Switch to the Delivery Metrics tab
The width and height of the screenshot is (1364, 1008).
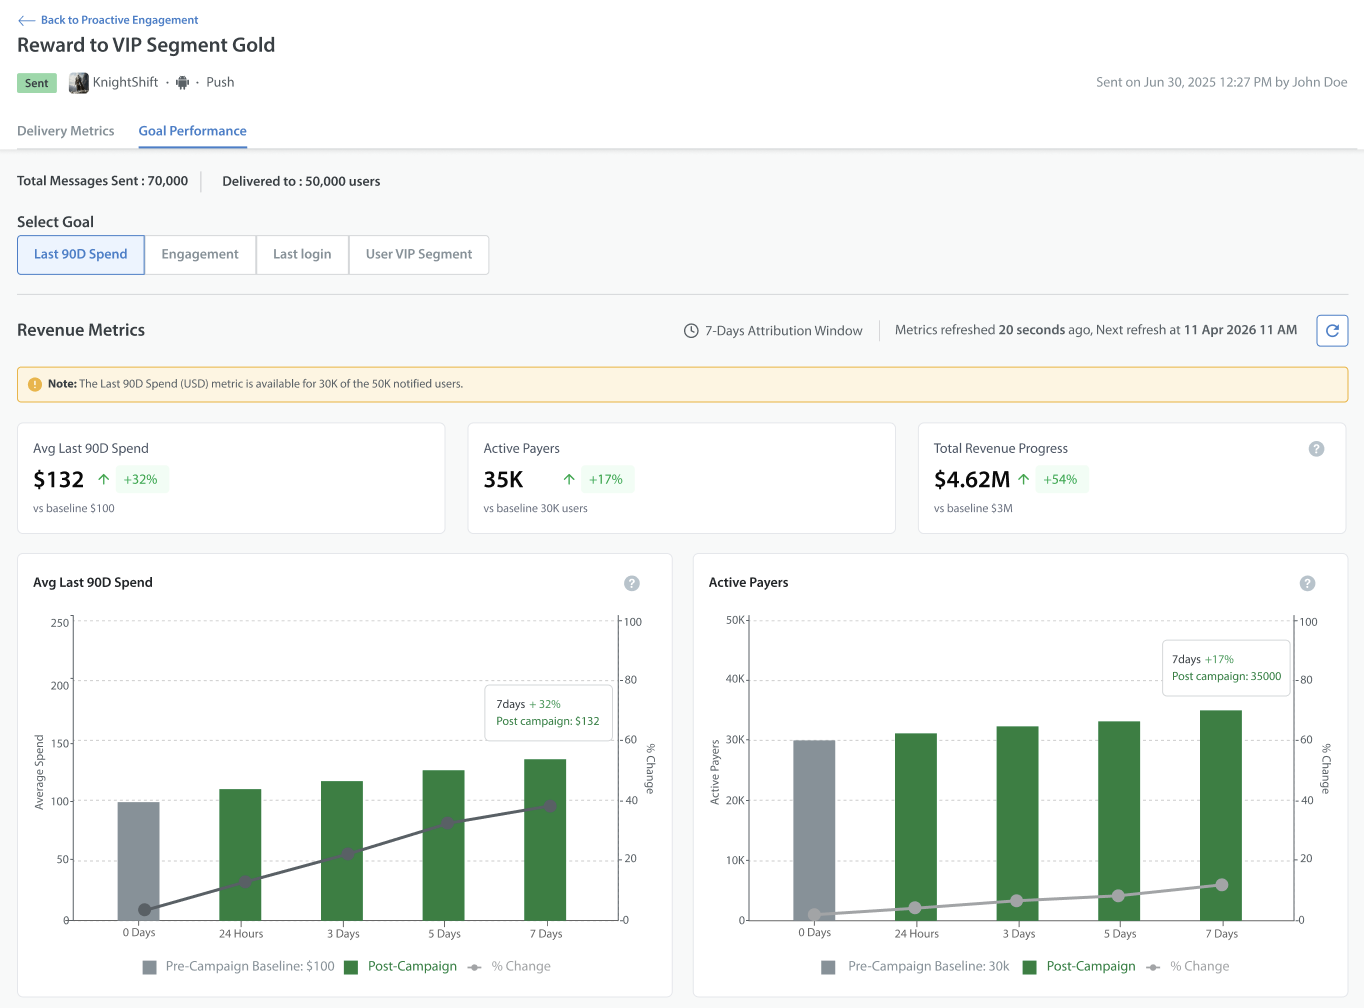click(66, 131)
